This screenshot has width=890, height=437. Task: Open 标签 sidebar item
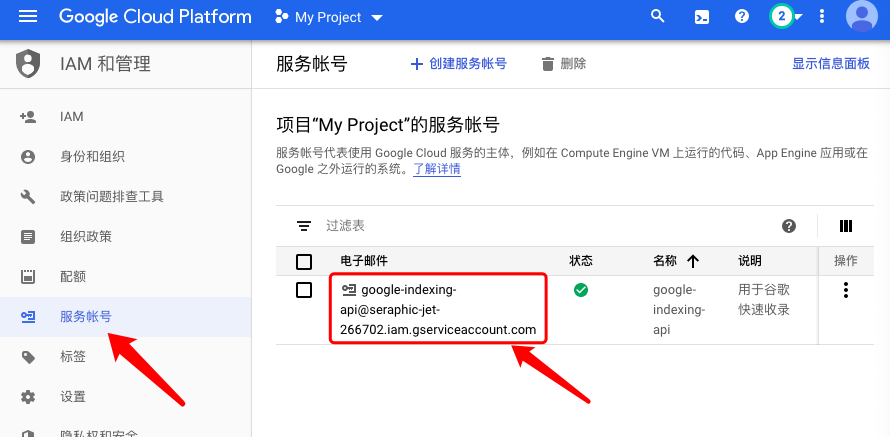point(125,357)
